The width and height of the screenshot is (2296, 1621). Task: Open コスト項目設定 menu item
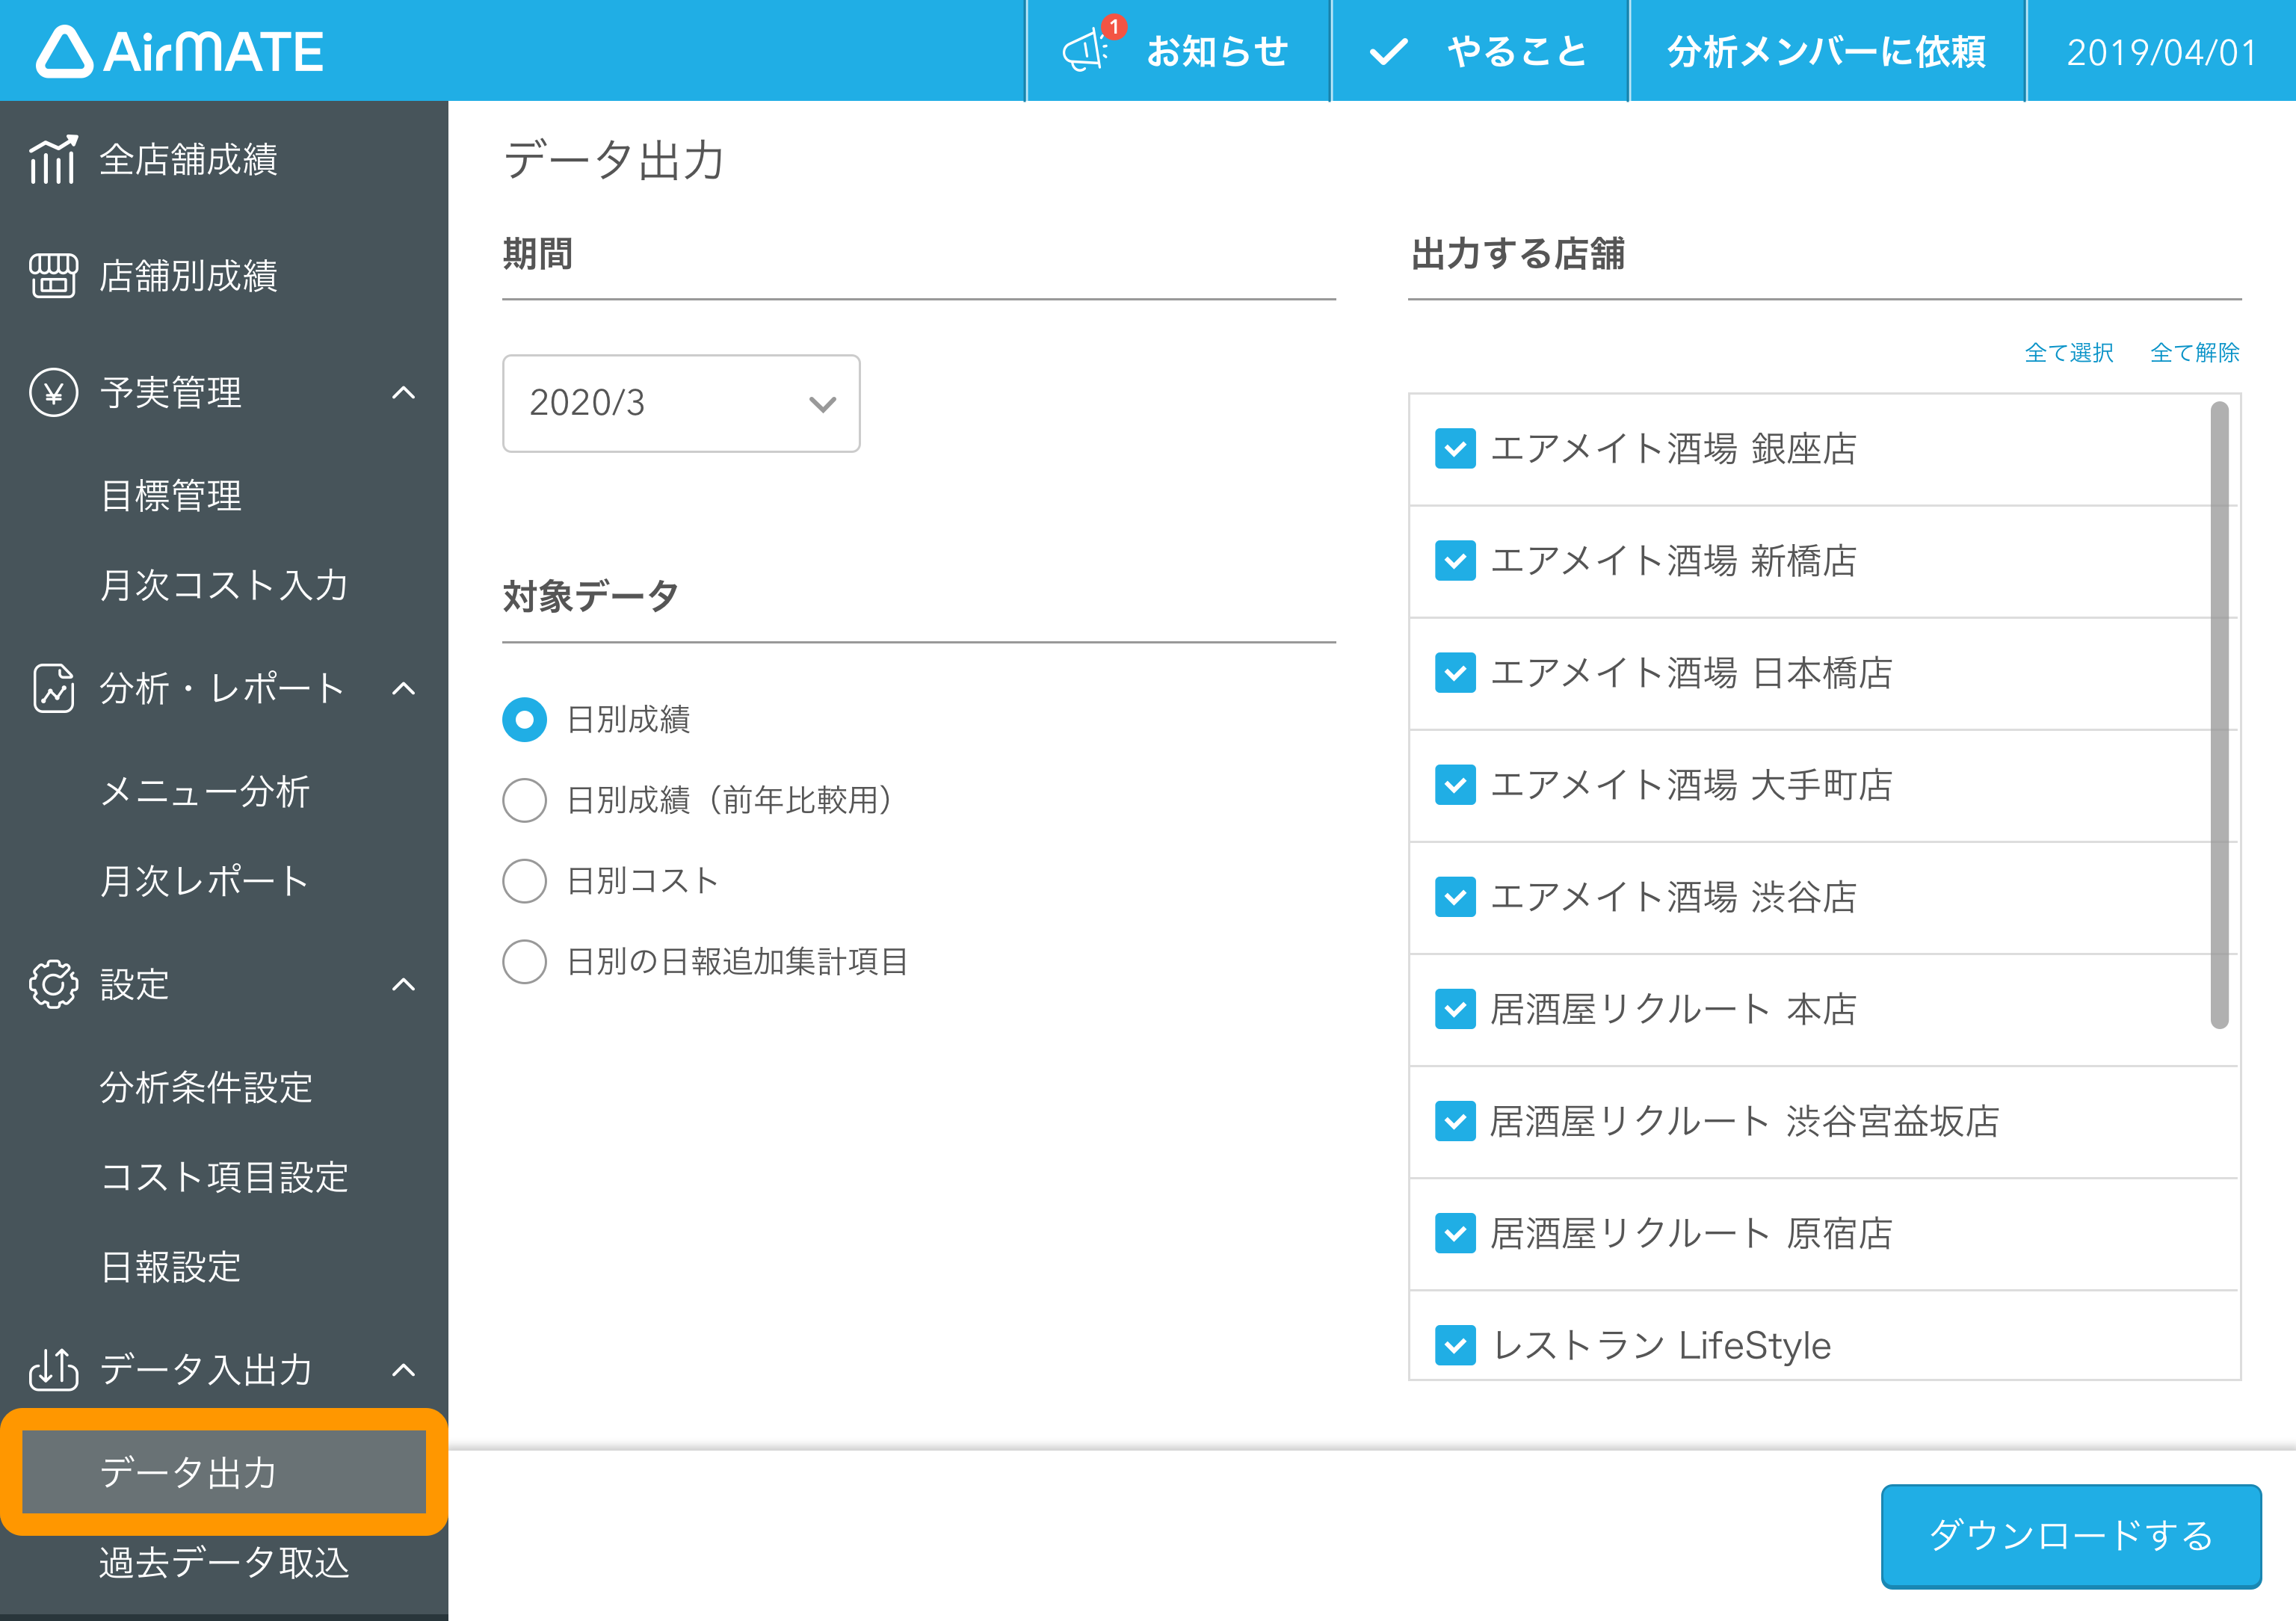click(x=224, y=1177)
